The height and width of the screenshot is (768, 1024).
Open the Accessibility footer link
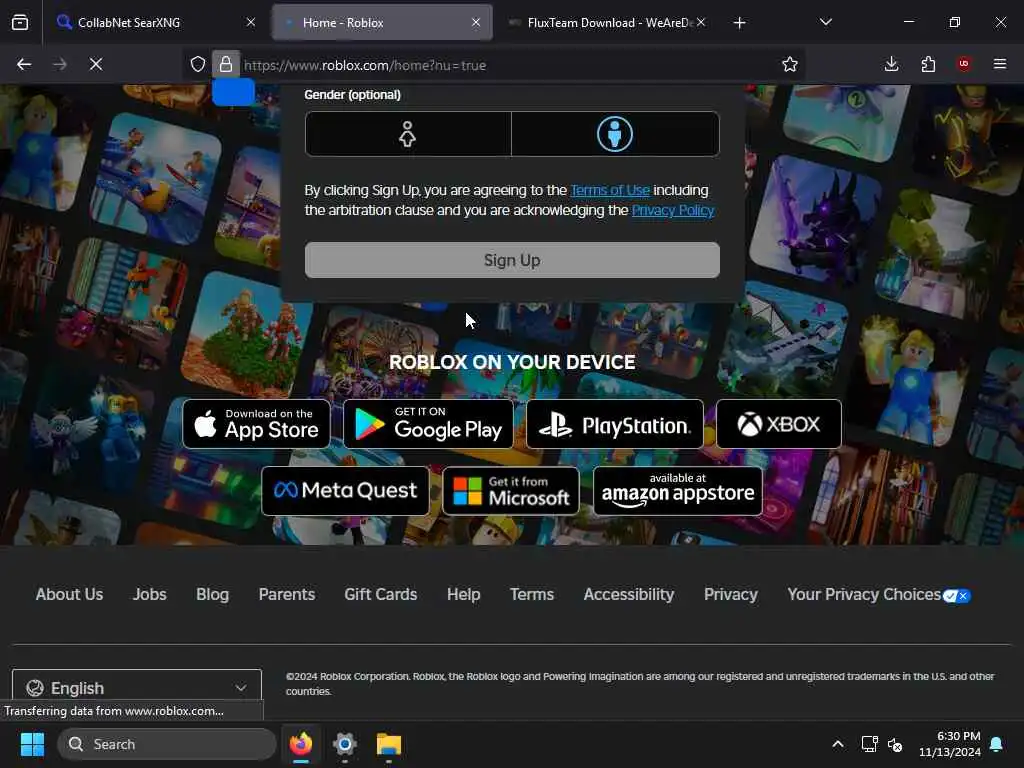629,594
